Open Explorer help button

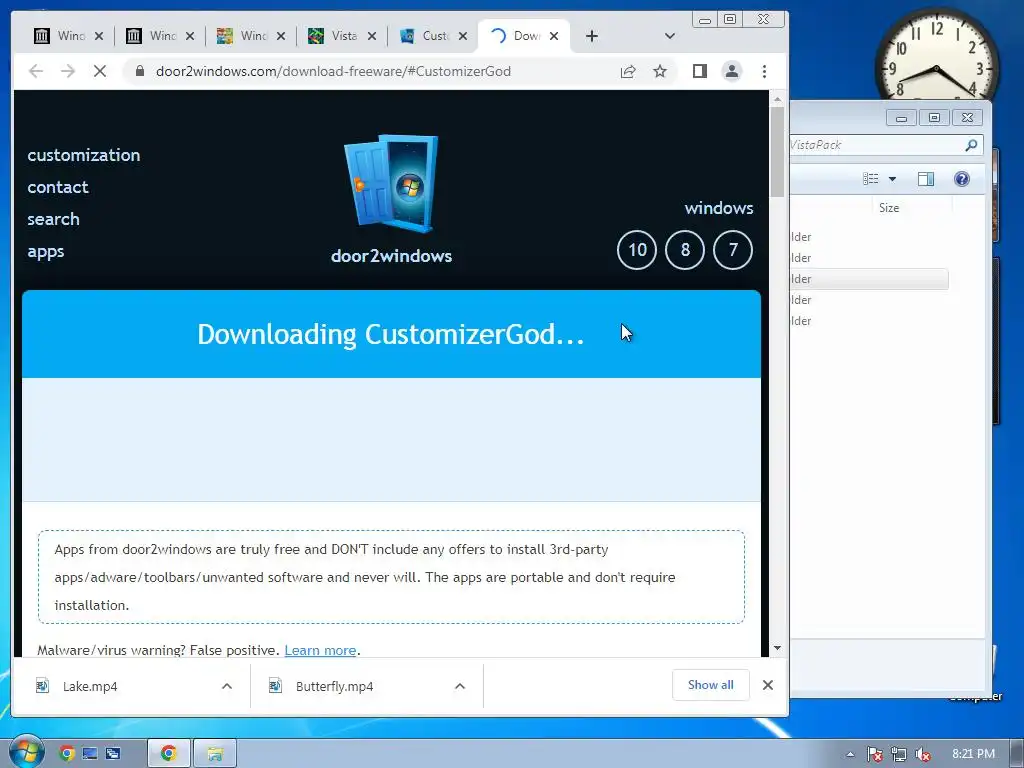[x=961, y=179]
